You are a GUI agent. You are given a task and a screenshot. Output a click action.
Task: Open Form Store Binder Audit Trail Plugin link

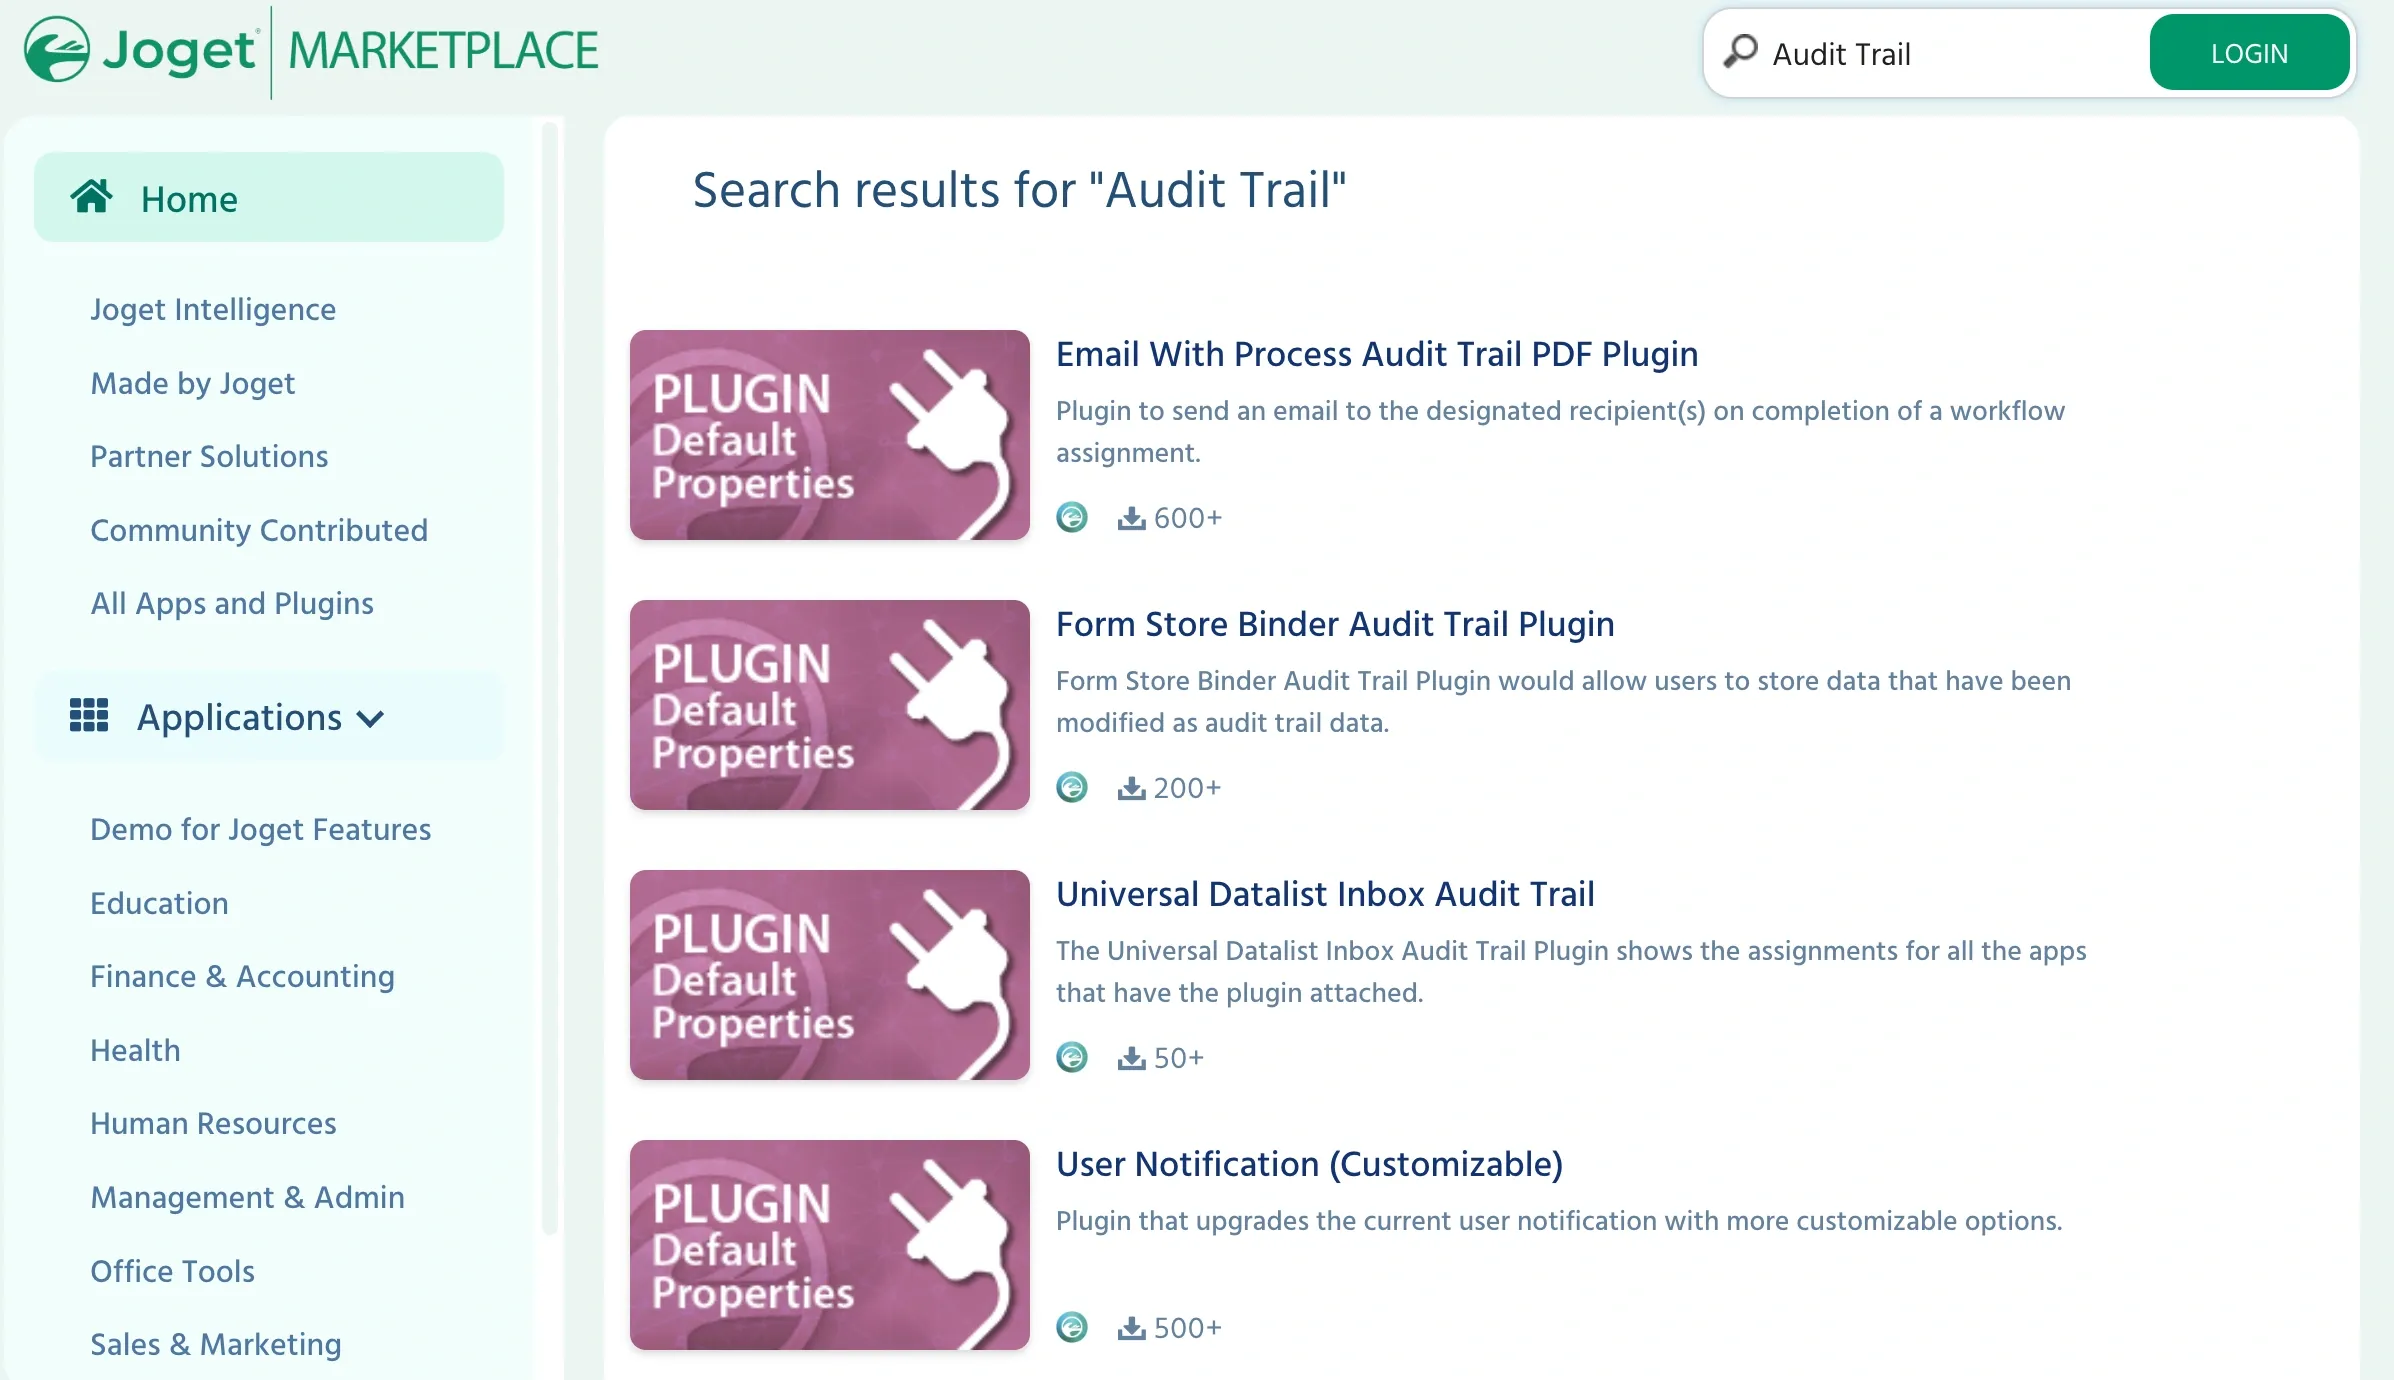click(x=1334, y=624)
